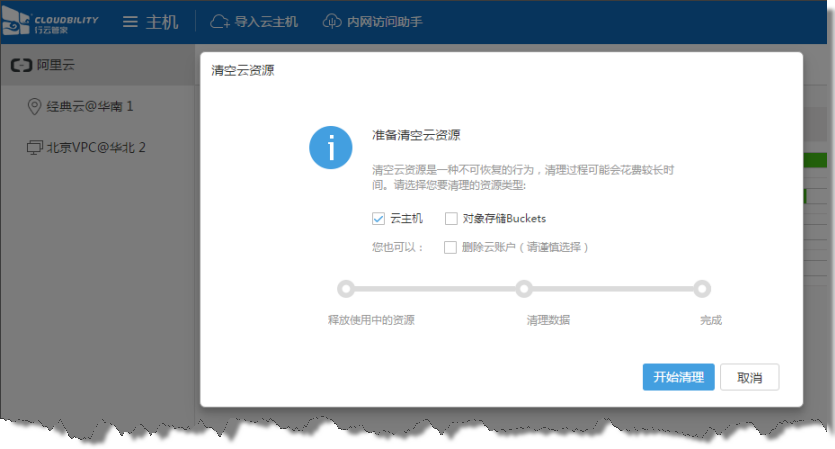Uncheck the 云主机 checkbox
835x449 pixels.
pyautogui.click(x=378, y=218)
